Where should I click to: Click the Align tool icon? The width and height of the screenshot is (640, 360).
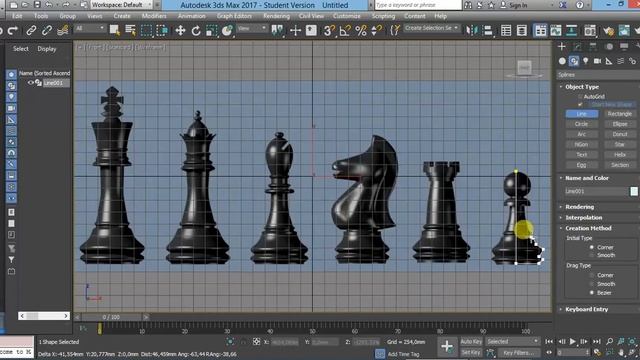click(487, 31)
